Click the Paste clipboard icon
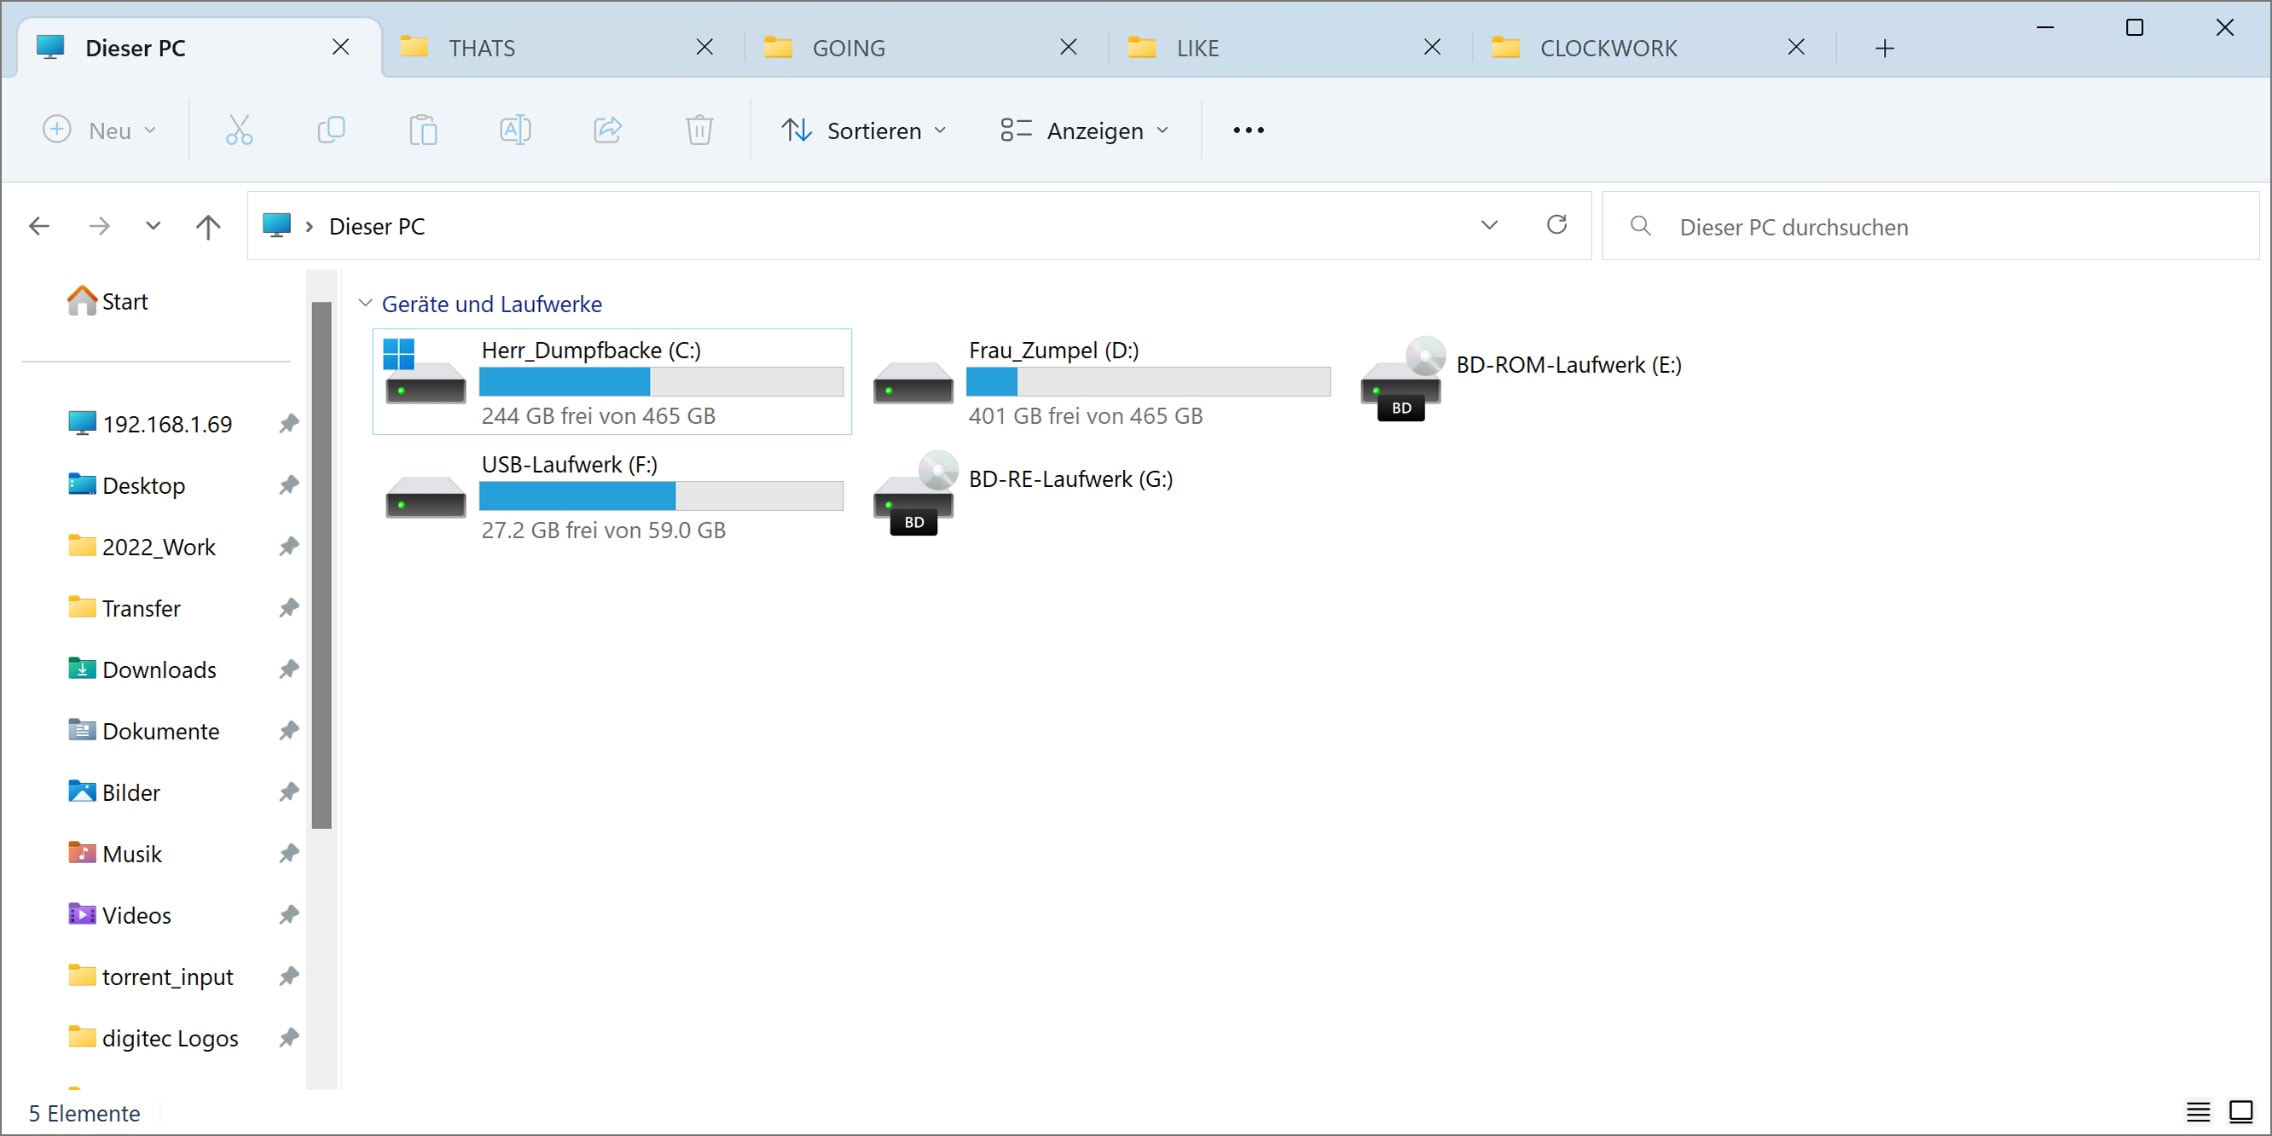This screenshot has height=1136, width=2272. 423,130
